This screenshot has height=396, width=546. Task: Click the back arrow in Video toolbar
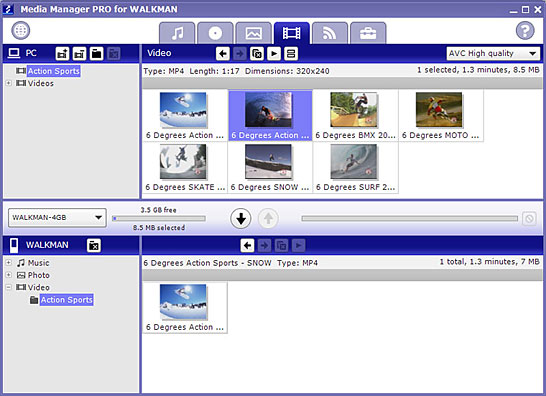[x=223, y=54]
